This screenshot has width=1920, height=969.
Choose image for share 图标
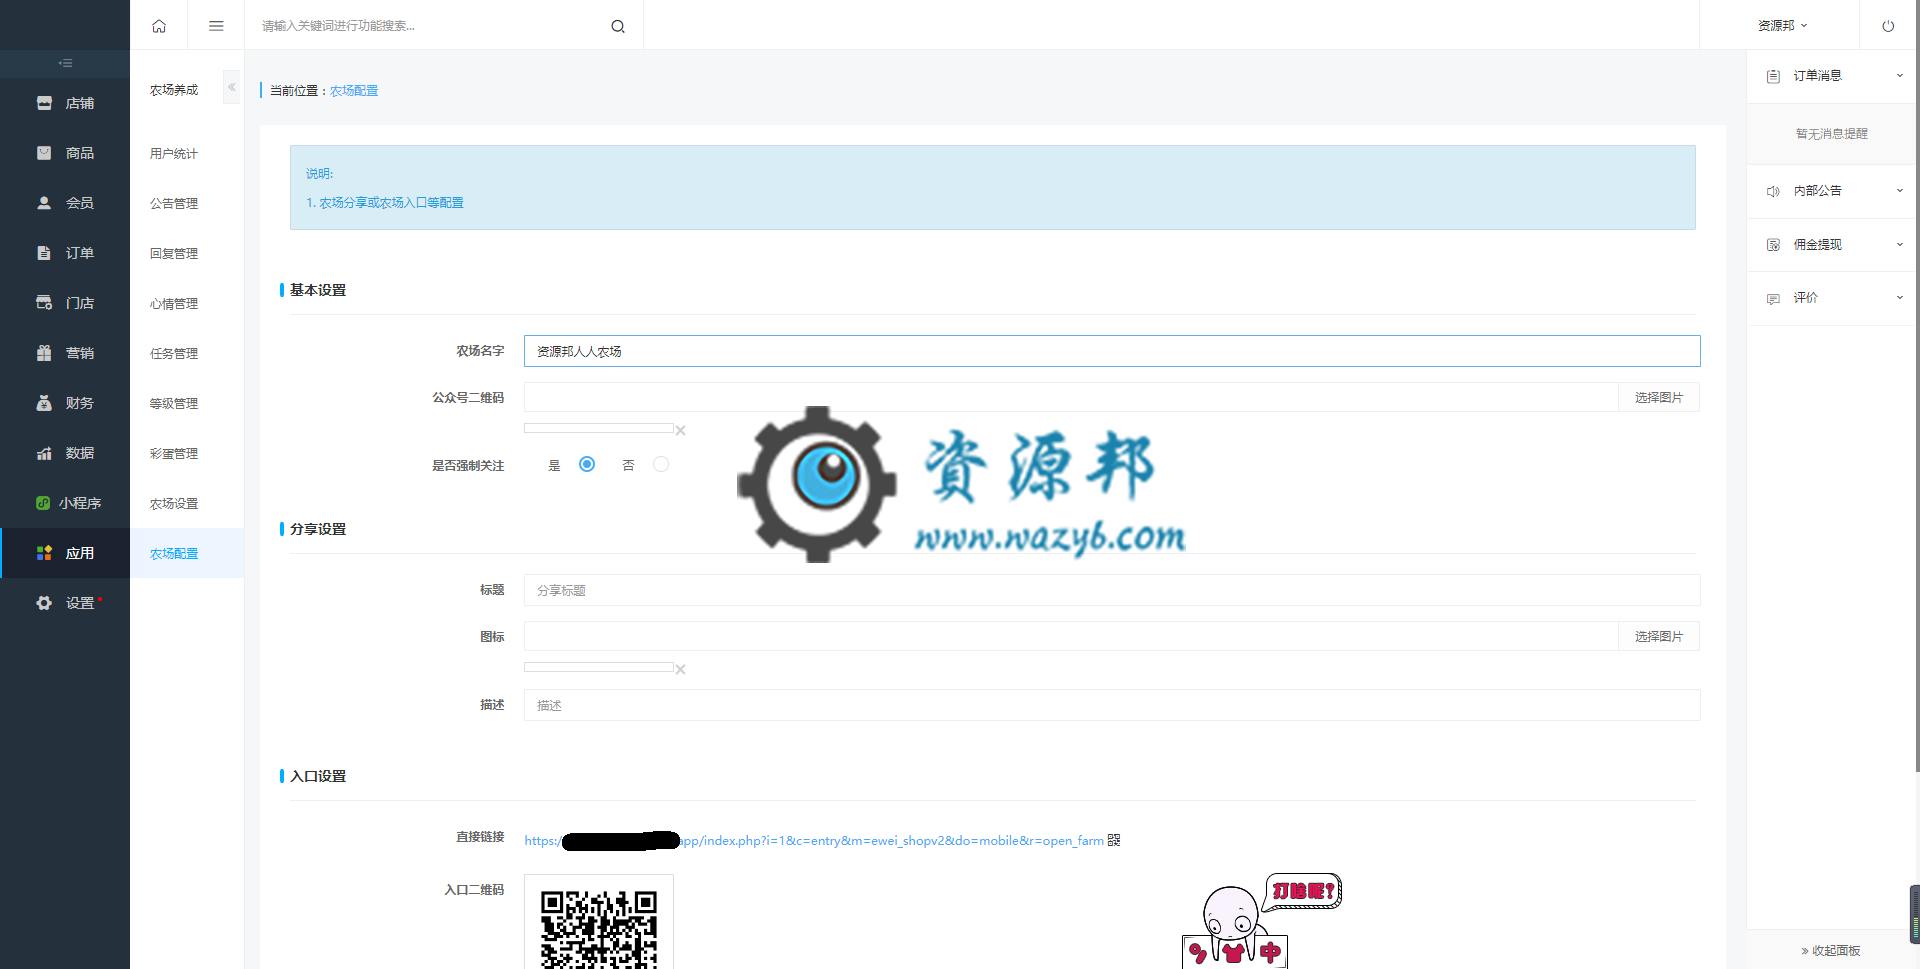tap(1659, 636)
